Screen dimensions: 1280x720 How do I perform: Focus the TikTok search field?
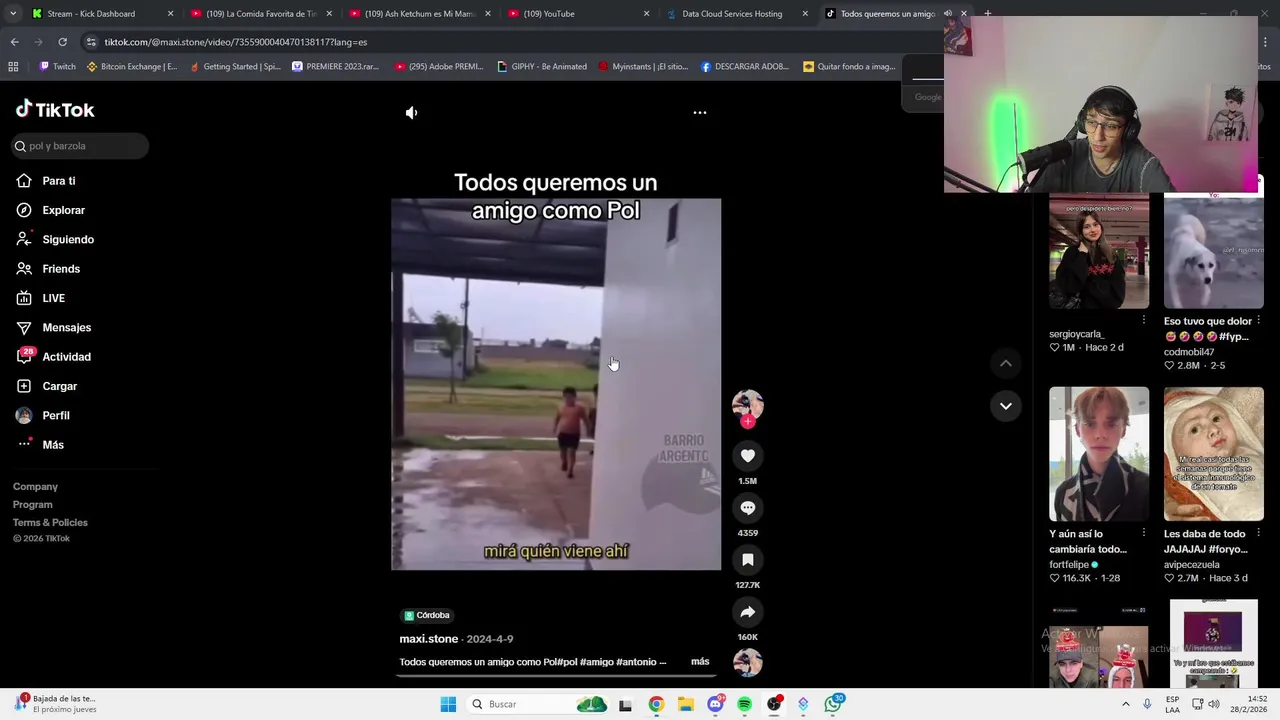pos(80,146)
